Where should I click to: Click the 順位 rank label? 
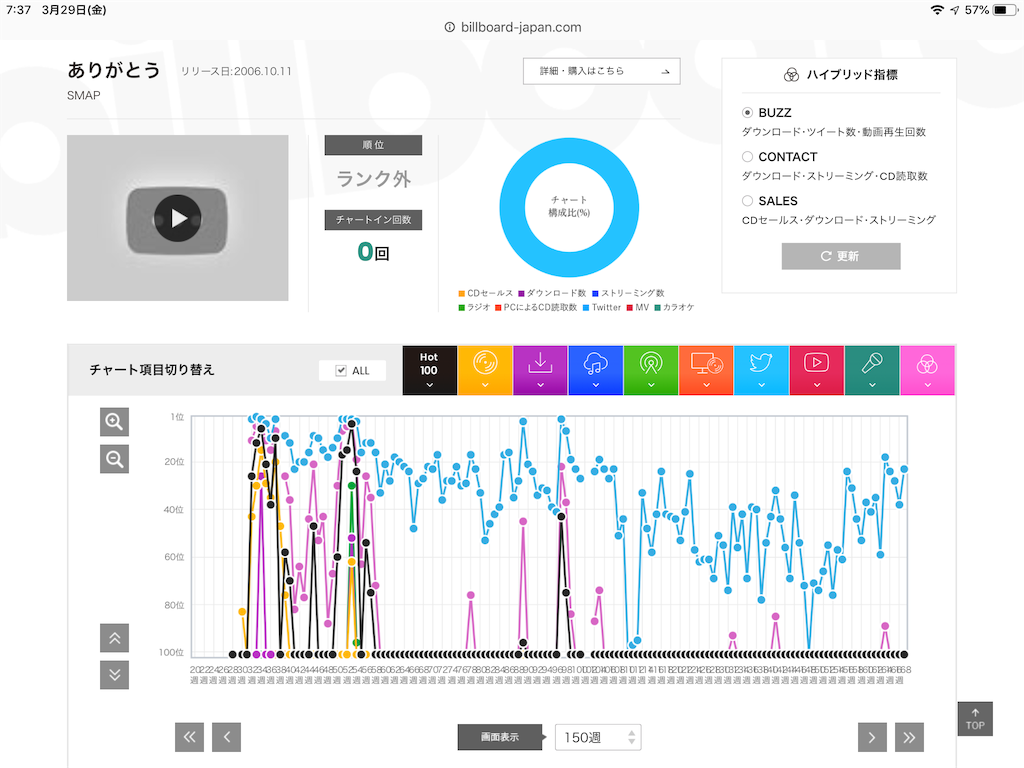[373, 145]
